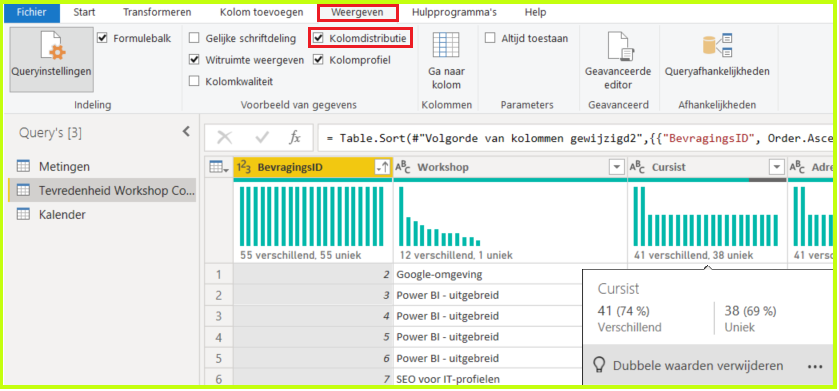Viewport: 839px width, 391px height.
Task: Click the fx function icon
Action: (x=295, y=138)
